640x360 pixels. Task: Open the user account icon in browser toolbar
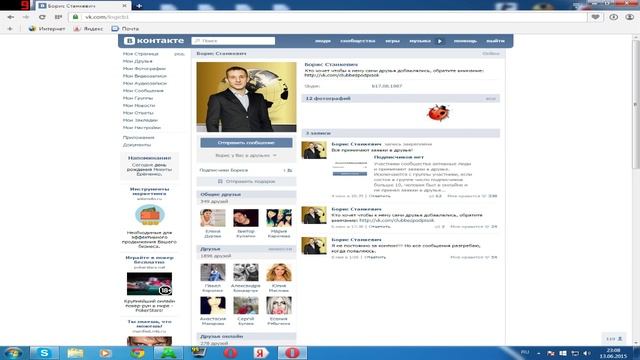tap(630, 17)
